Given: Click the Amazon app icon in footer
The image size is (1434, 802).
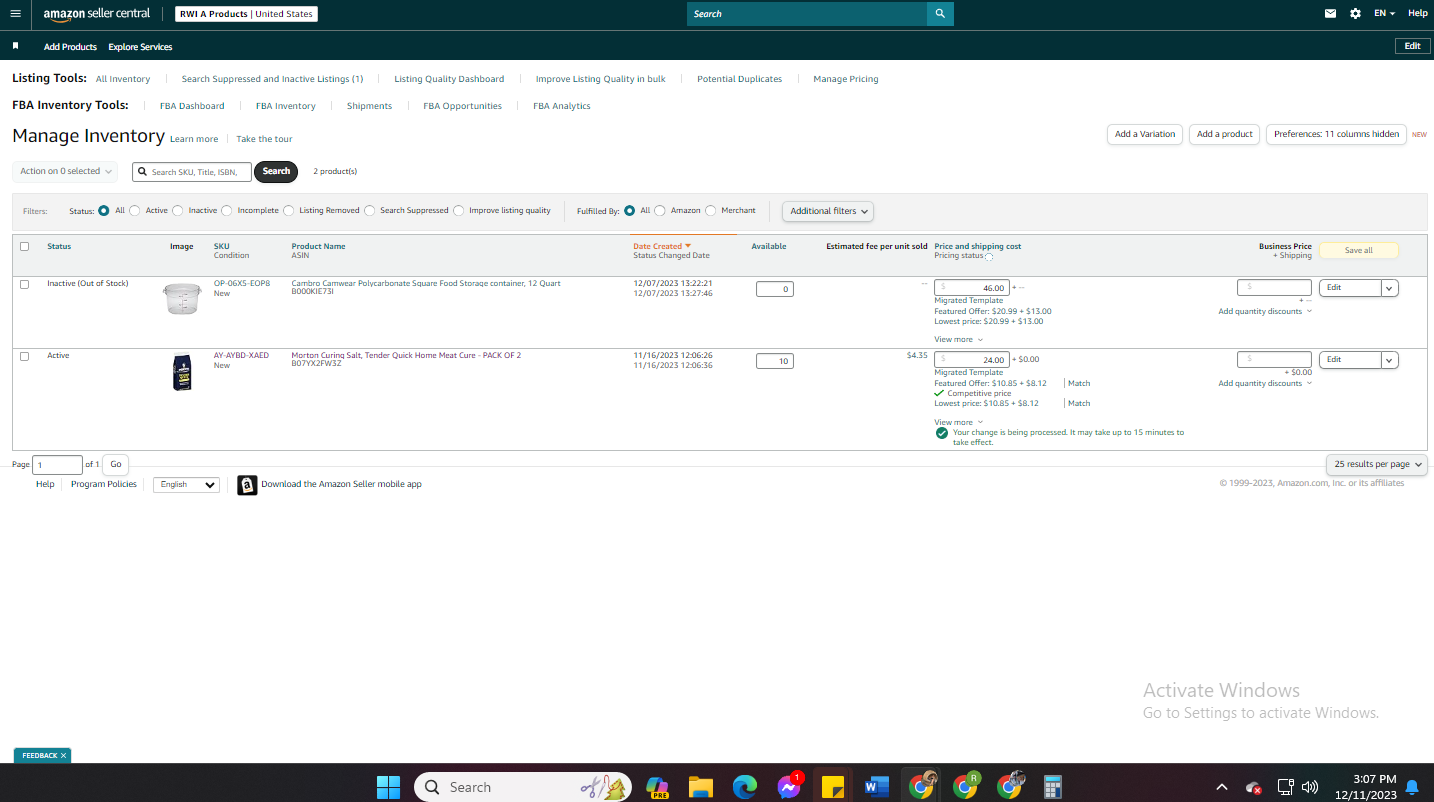Looking at the screenshot, I should 247,485.
